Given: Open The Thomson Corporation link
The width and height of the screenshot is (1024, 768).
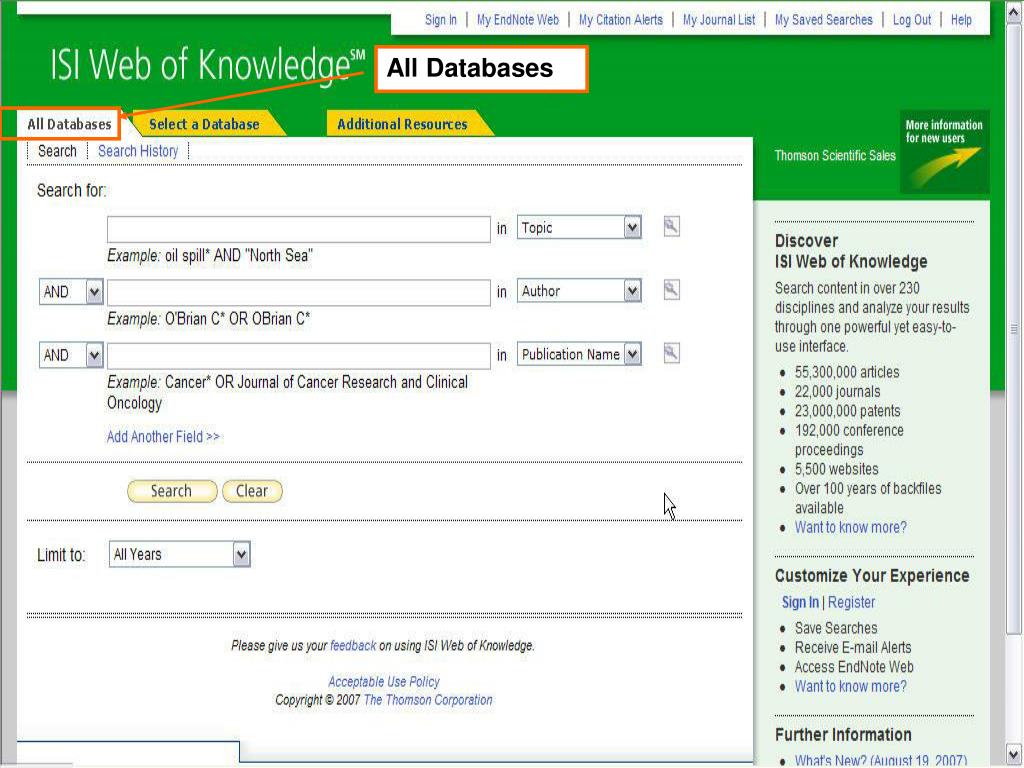Looking at the screenshot, I should (428, 700).
